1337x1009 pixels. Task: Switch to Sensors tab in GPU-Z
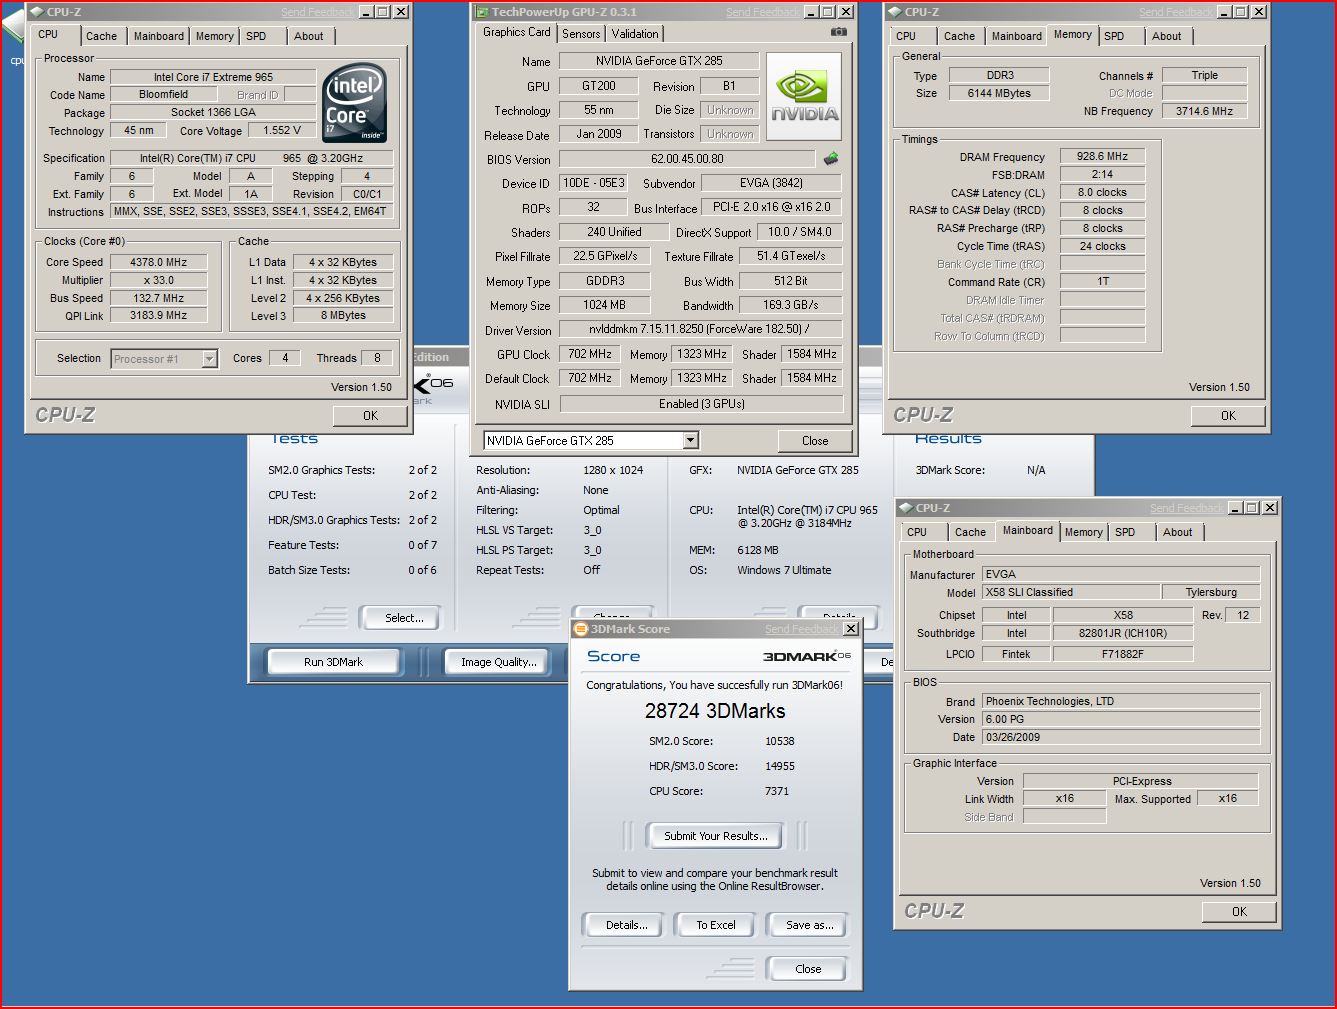(x=581, y=34)
